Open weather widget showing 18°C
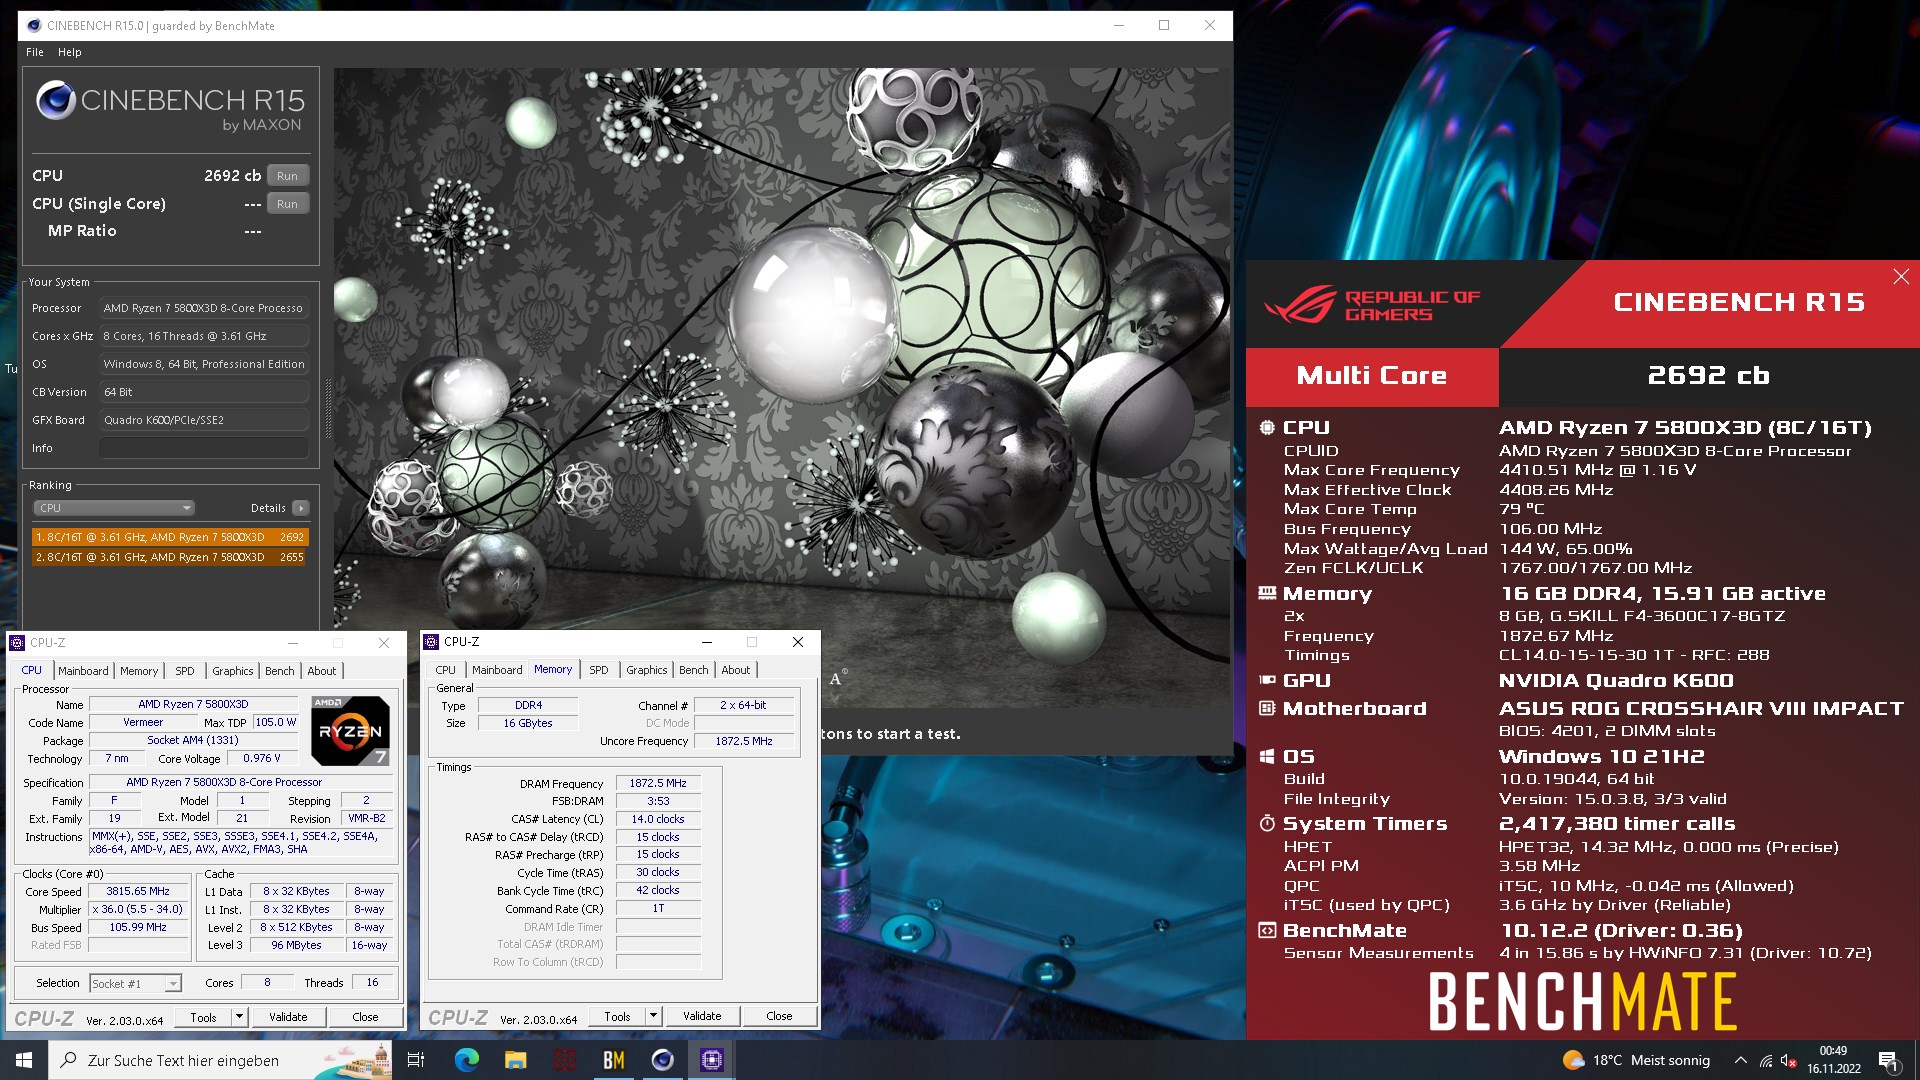Screen dimensions: 1920x1080 [x=1636, y=1060]
